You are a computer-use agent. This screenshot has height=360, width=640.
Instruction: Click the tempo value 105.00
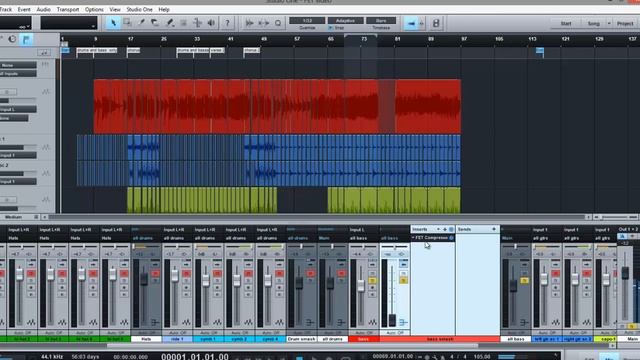(482, 357)
